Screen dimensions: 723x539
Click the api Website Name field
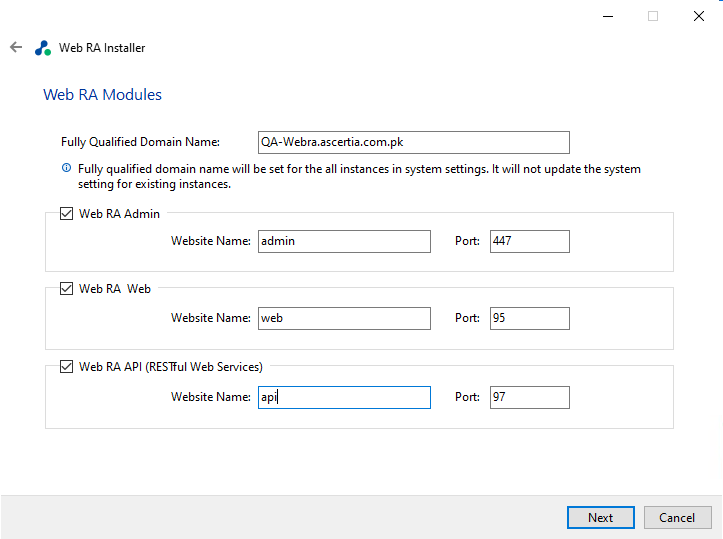pyautogui.click(x=344, y=397)
